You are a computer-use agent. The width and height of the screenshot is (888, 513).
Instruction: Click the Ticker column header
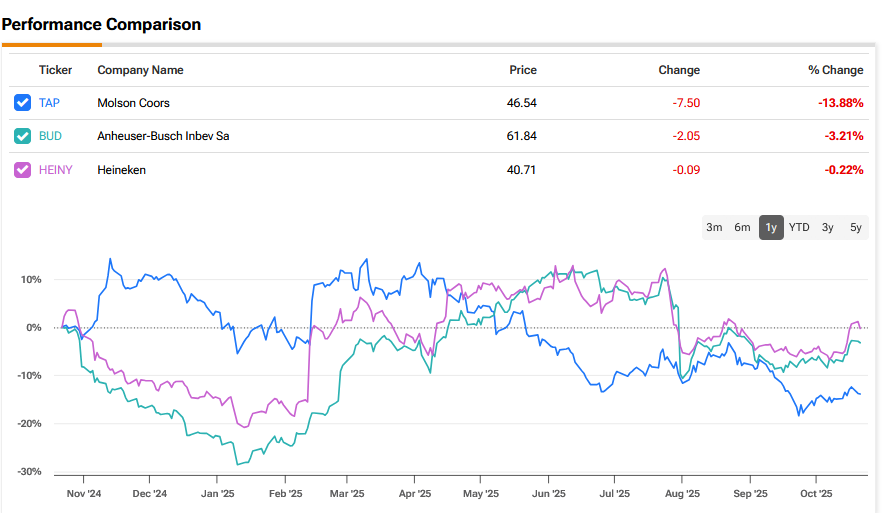pyautogui.click(x=55, y=70)
